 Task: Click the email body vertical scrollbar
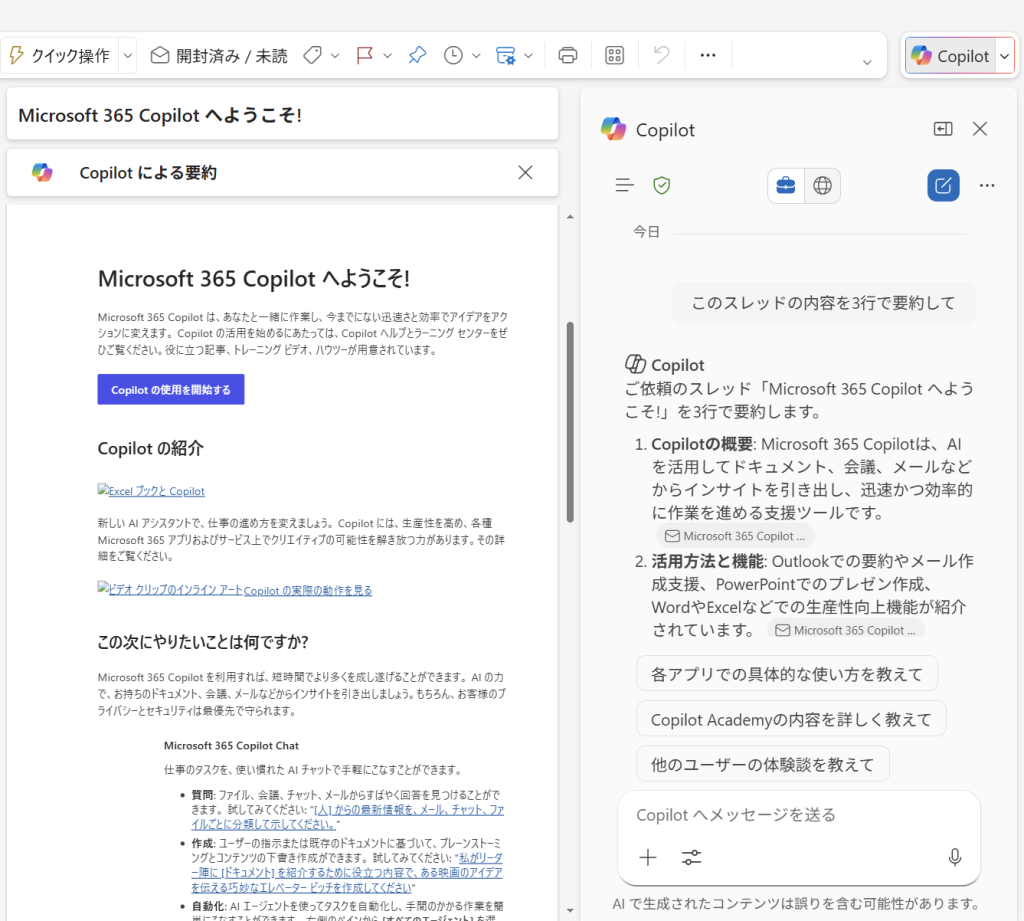coord(570,420)
